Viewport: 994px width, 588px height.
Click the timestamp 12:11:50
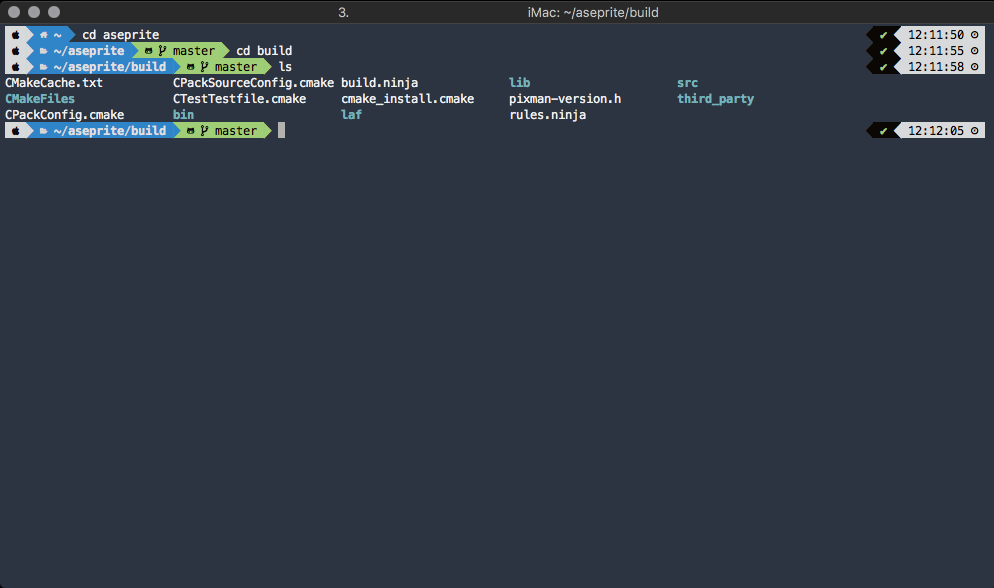[936, 35]
